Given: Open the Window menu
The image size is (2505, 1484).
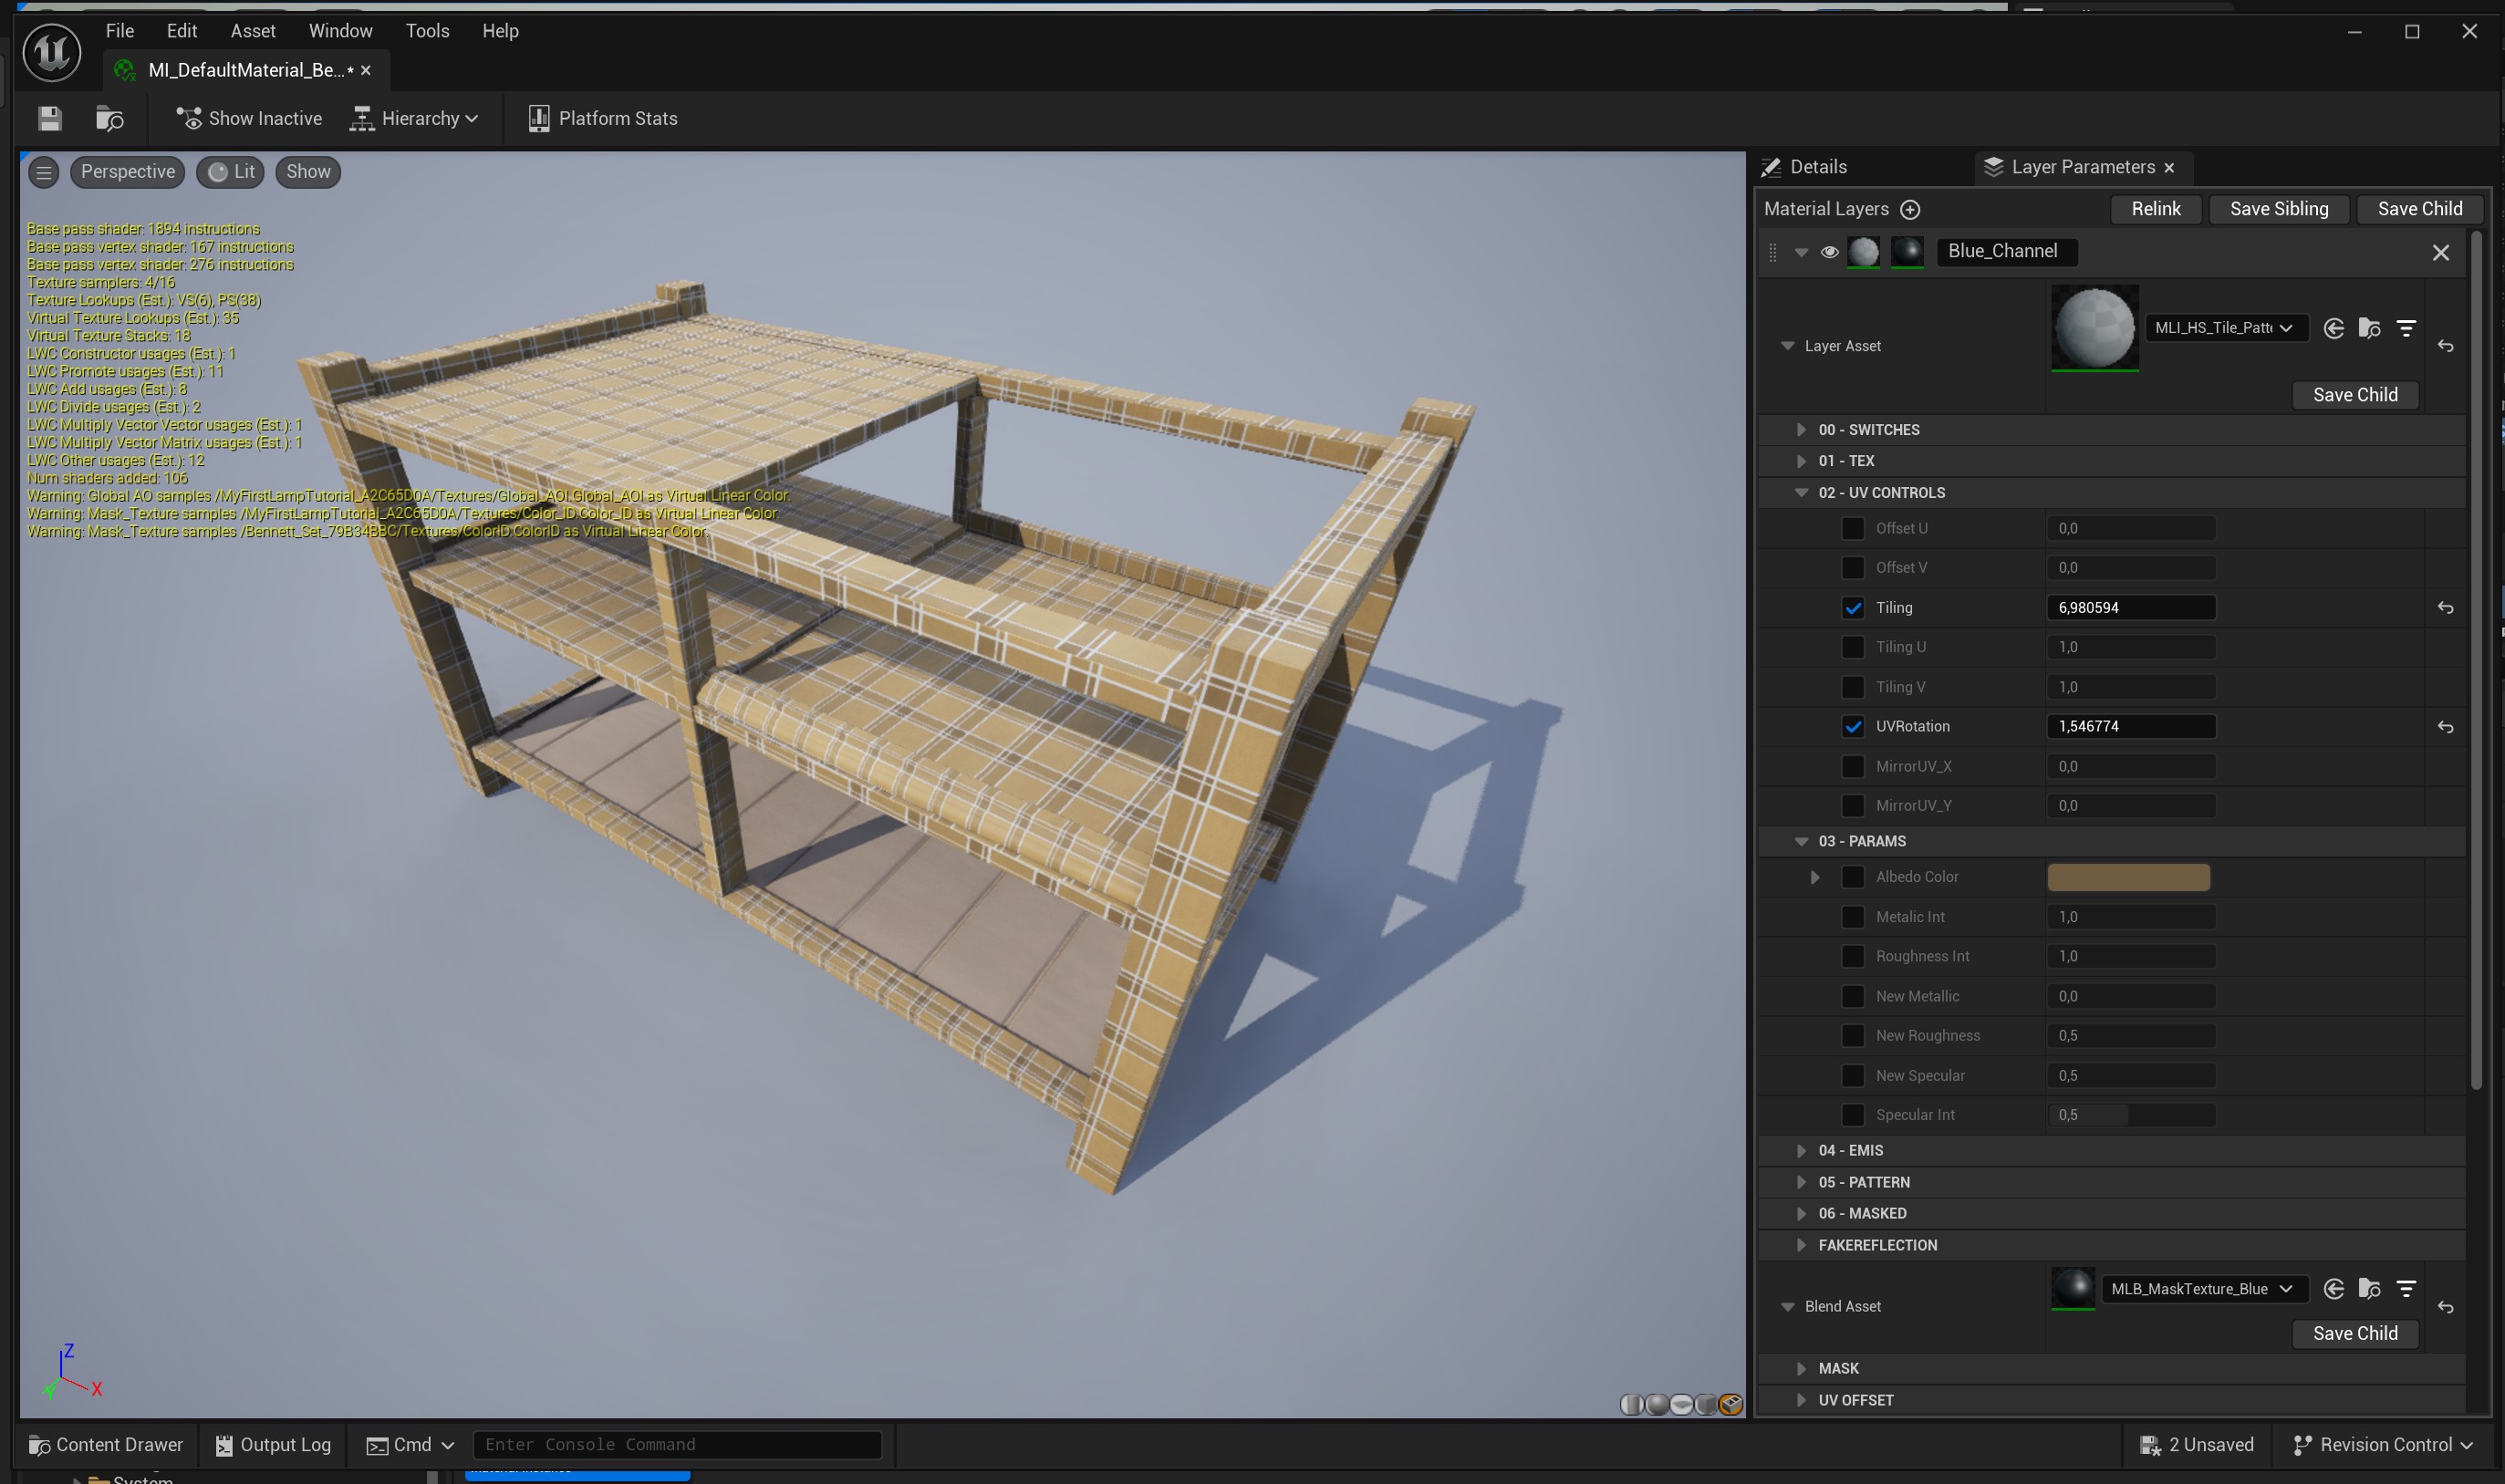Looking at the screenshot, I should pos(340,31).
